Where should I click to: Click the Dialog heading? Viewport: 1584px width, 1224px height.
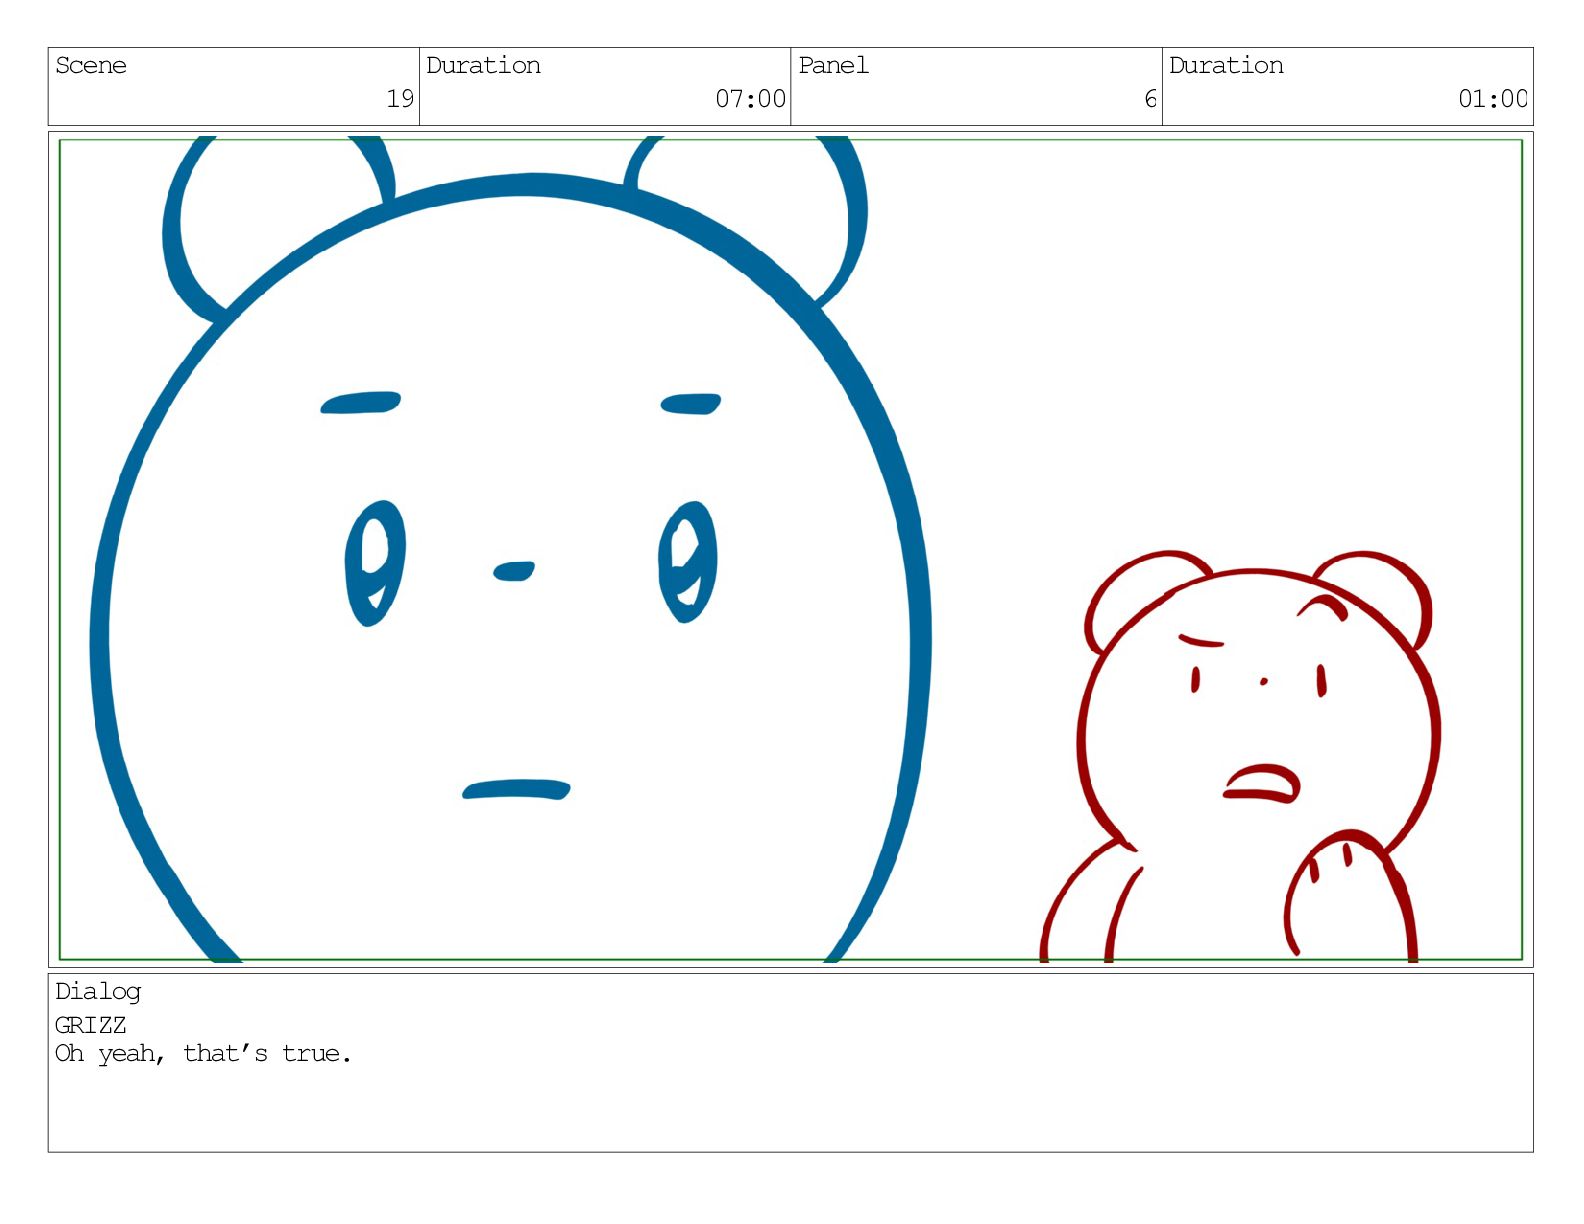pos(98,992)
